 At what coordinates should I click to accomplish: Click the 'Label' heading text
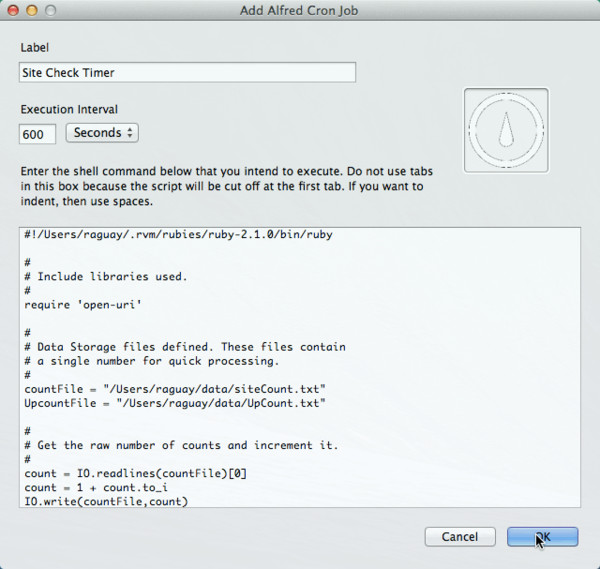click(35, 48)
